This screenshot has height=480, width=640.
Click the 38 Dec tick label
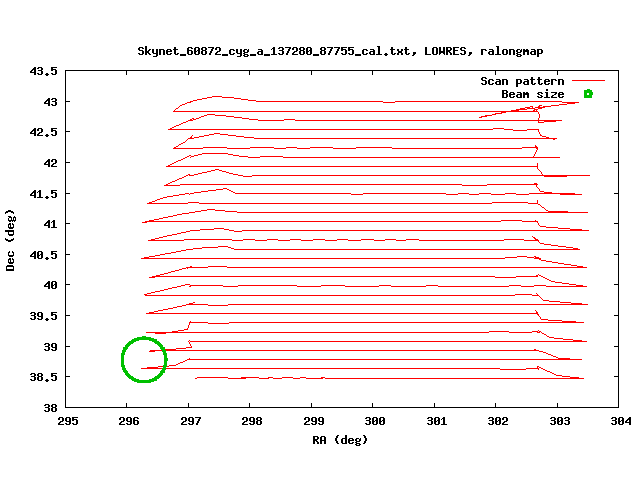[51, 407]
